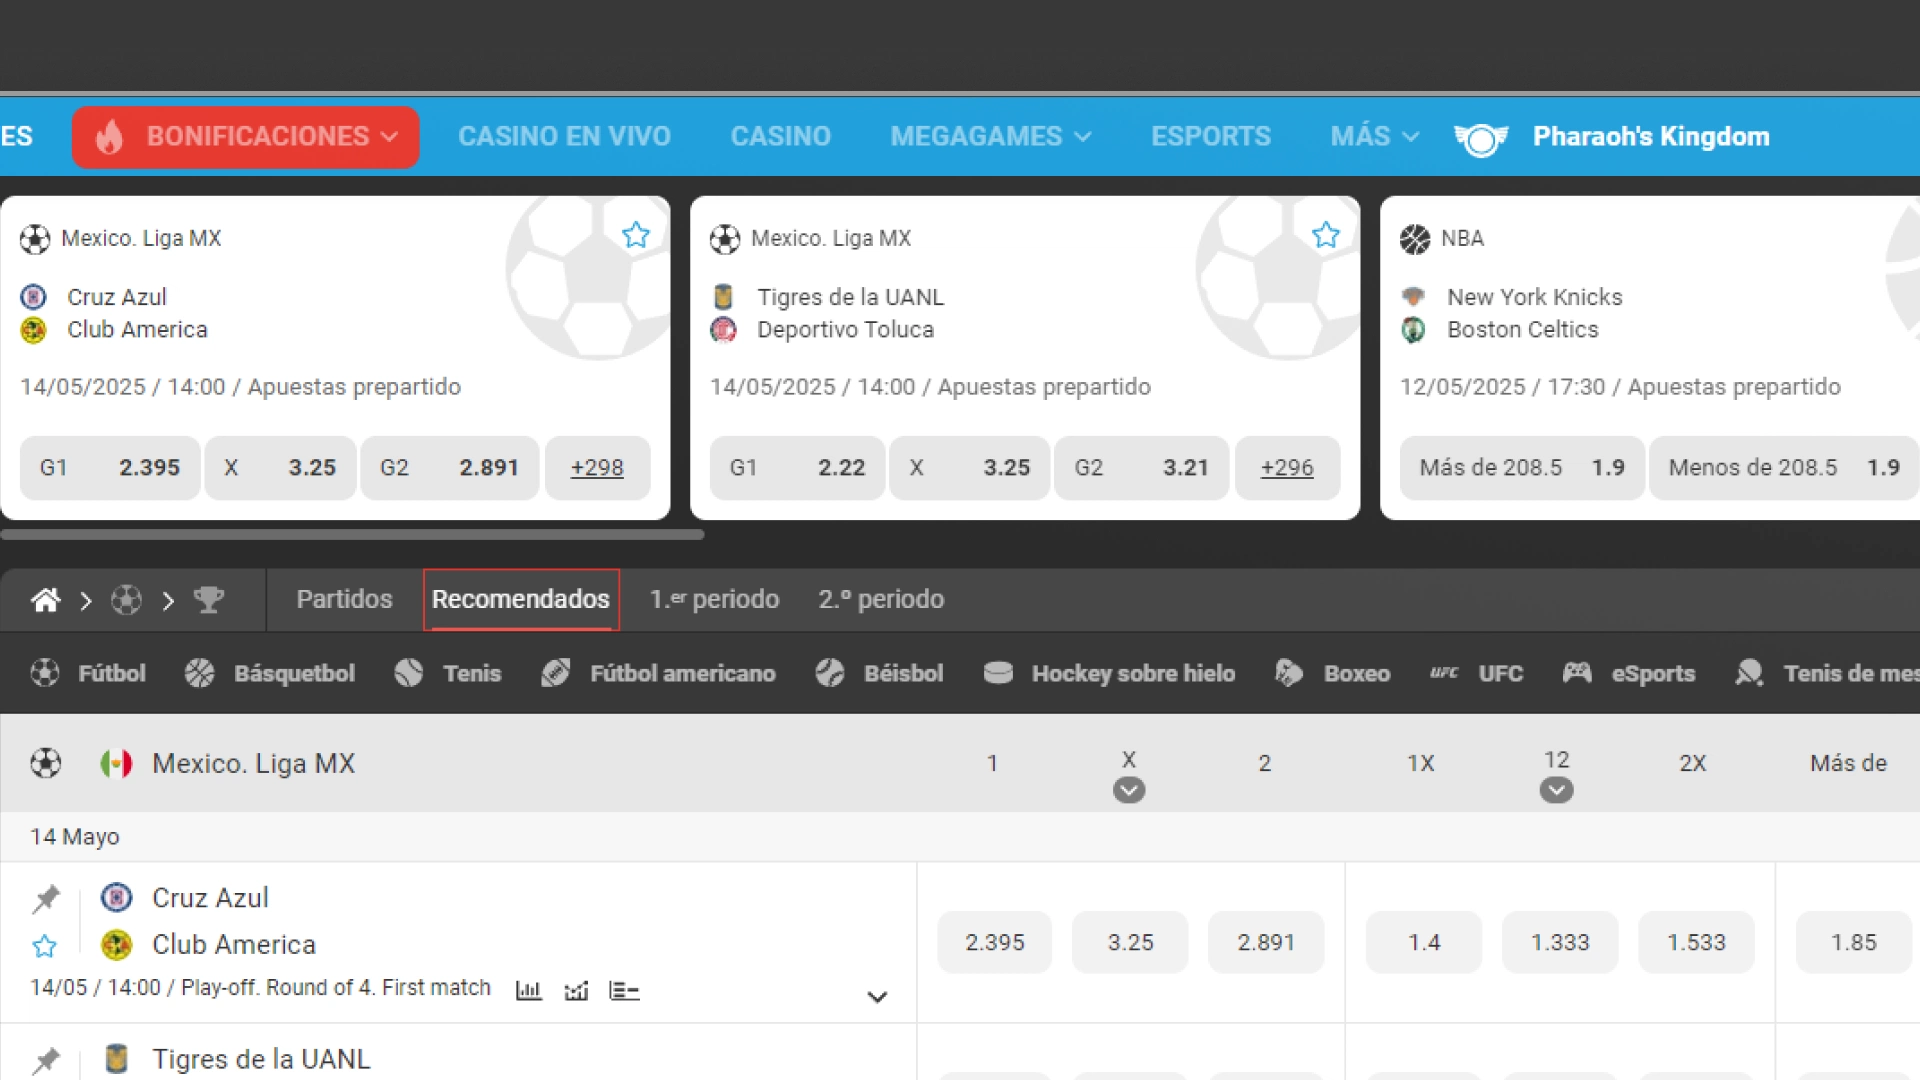Bet G1 2.22 on Tigres card
The width and height of the screenshot is (1920, 1080).
(x=797, y=468)
